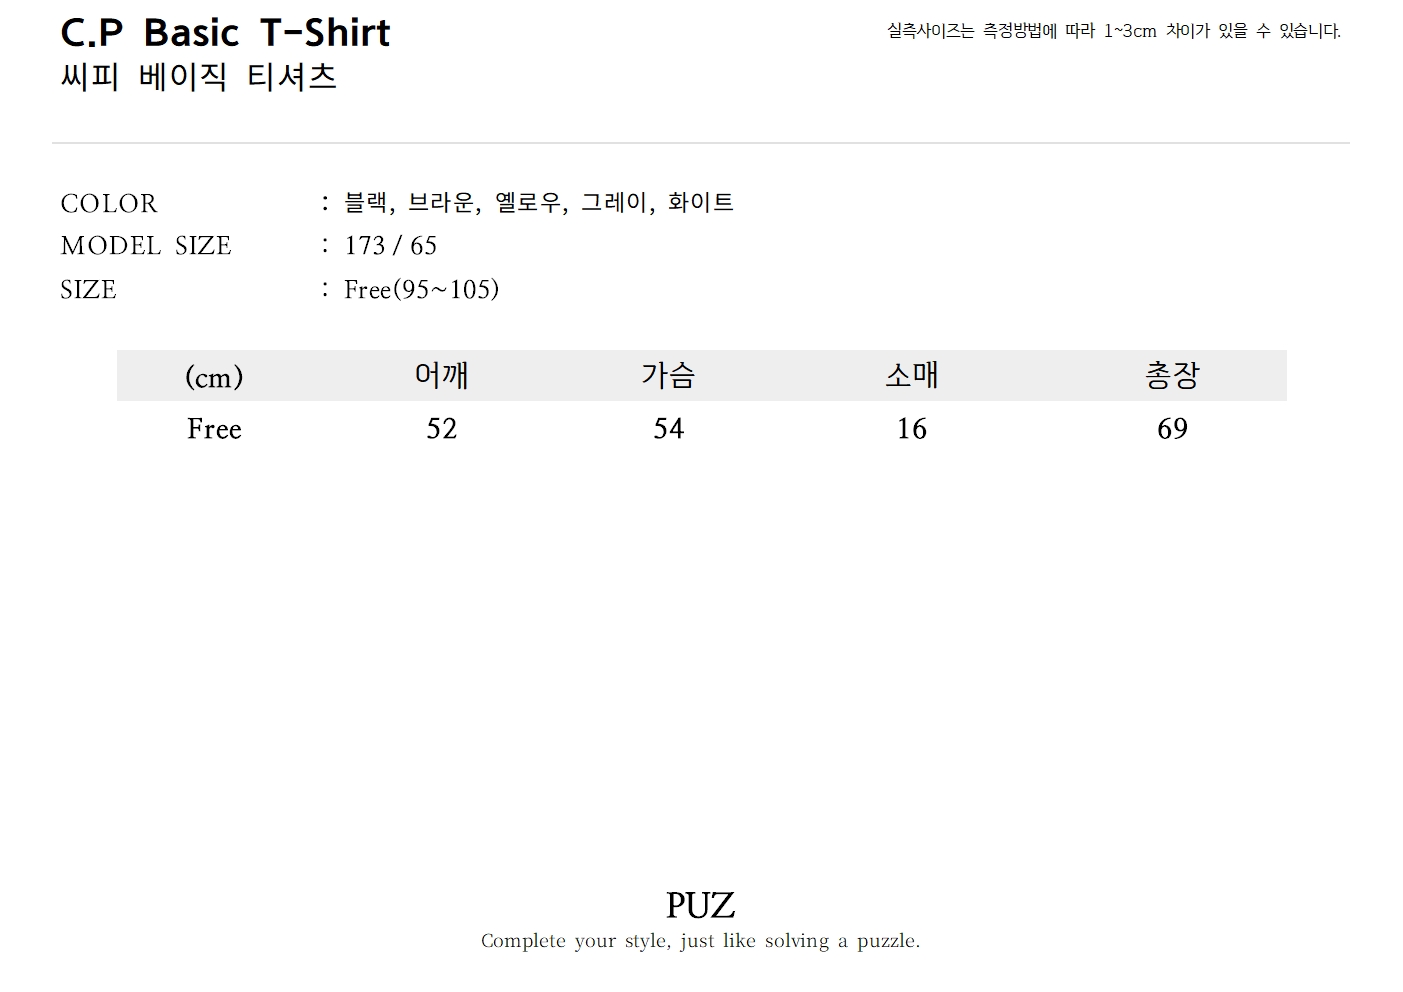Click the Free row label
The image size is (1403, 992).
[214, 429]
